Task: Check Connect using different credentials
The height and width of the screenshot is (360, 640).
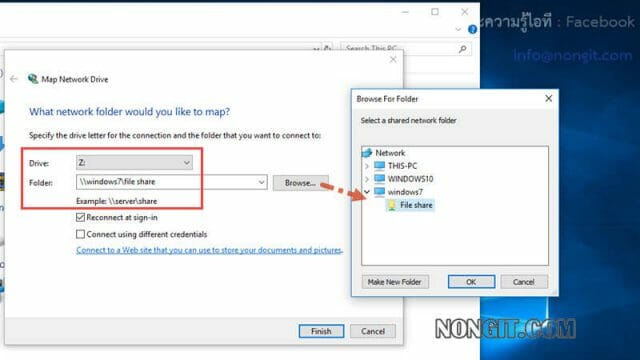Action: pos(80,234)
